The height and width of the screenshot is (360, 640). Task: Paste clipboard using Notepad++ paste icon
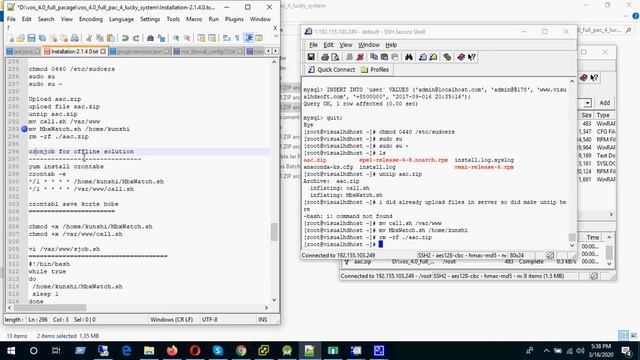point(111,38)
